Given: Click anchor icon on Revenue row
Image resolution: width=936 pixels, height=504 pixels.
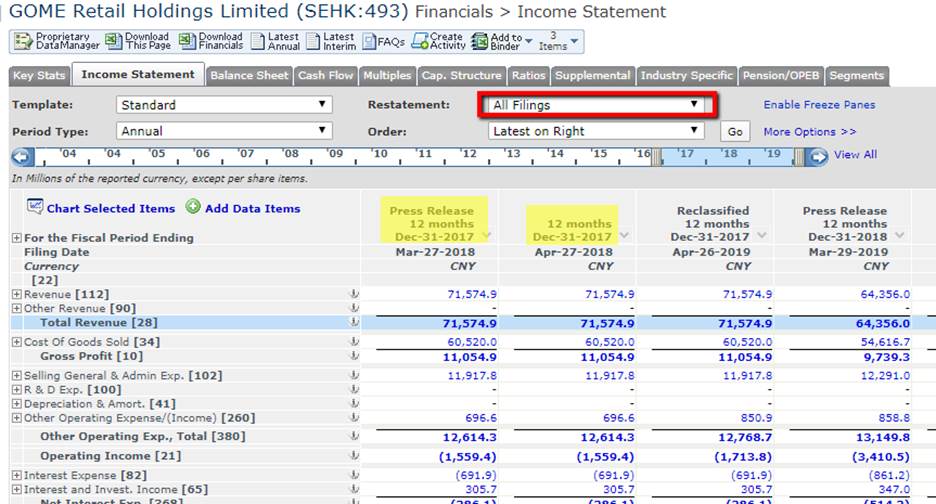Looking at the screenshot, I should (354, 294).
